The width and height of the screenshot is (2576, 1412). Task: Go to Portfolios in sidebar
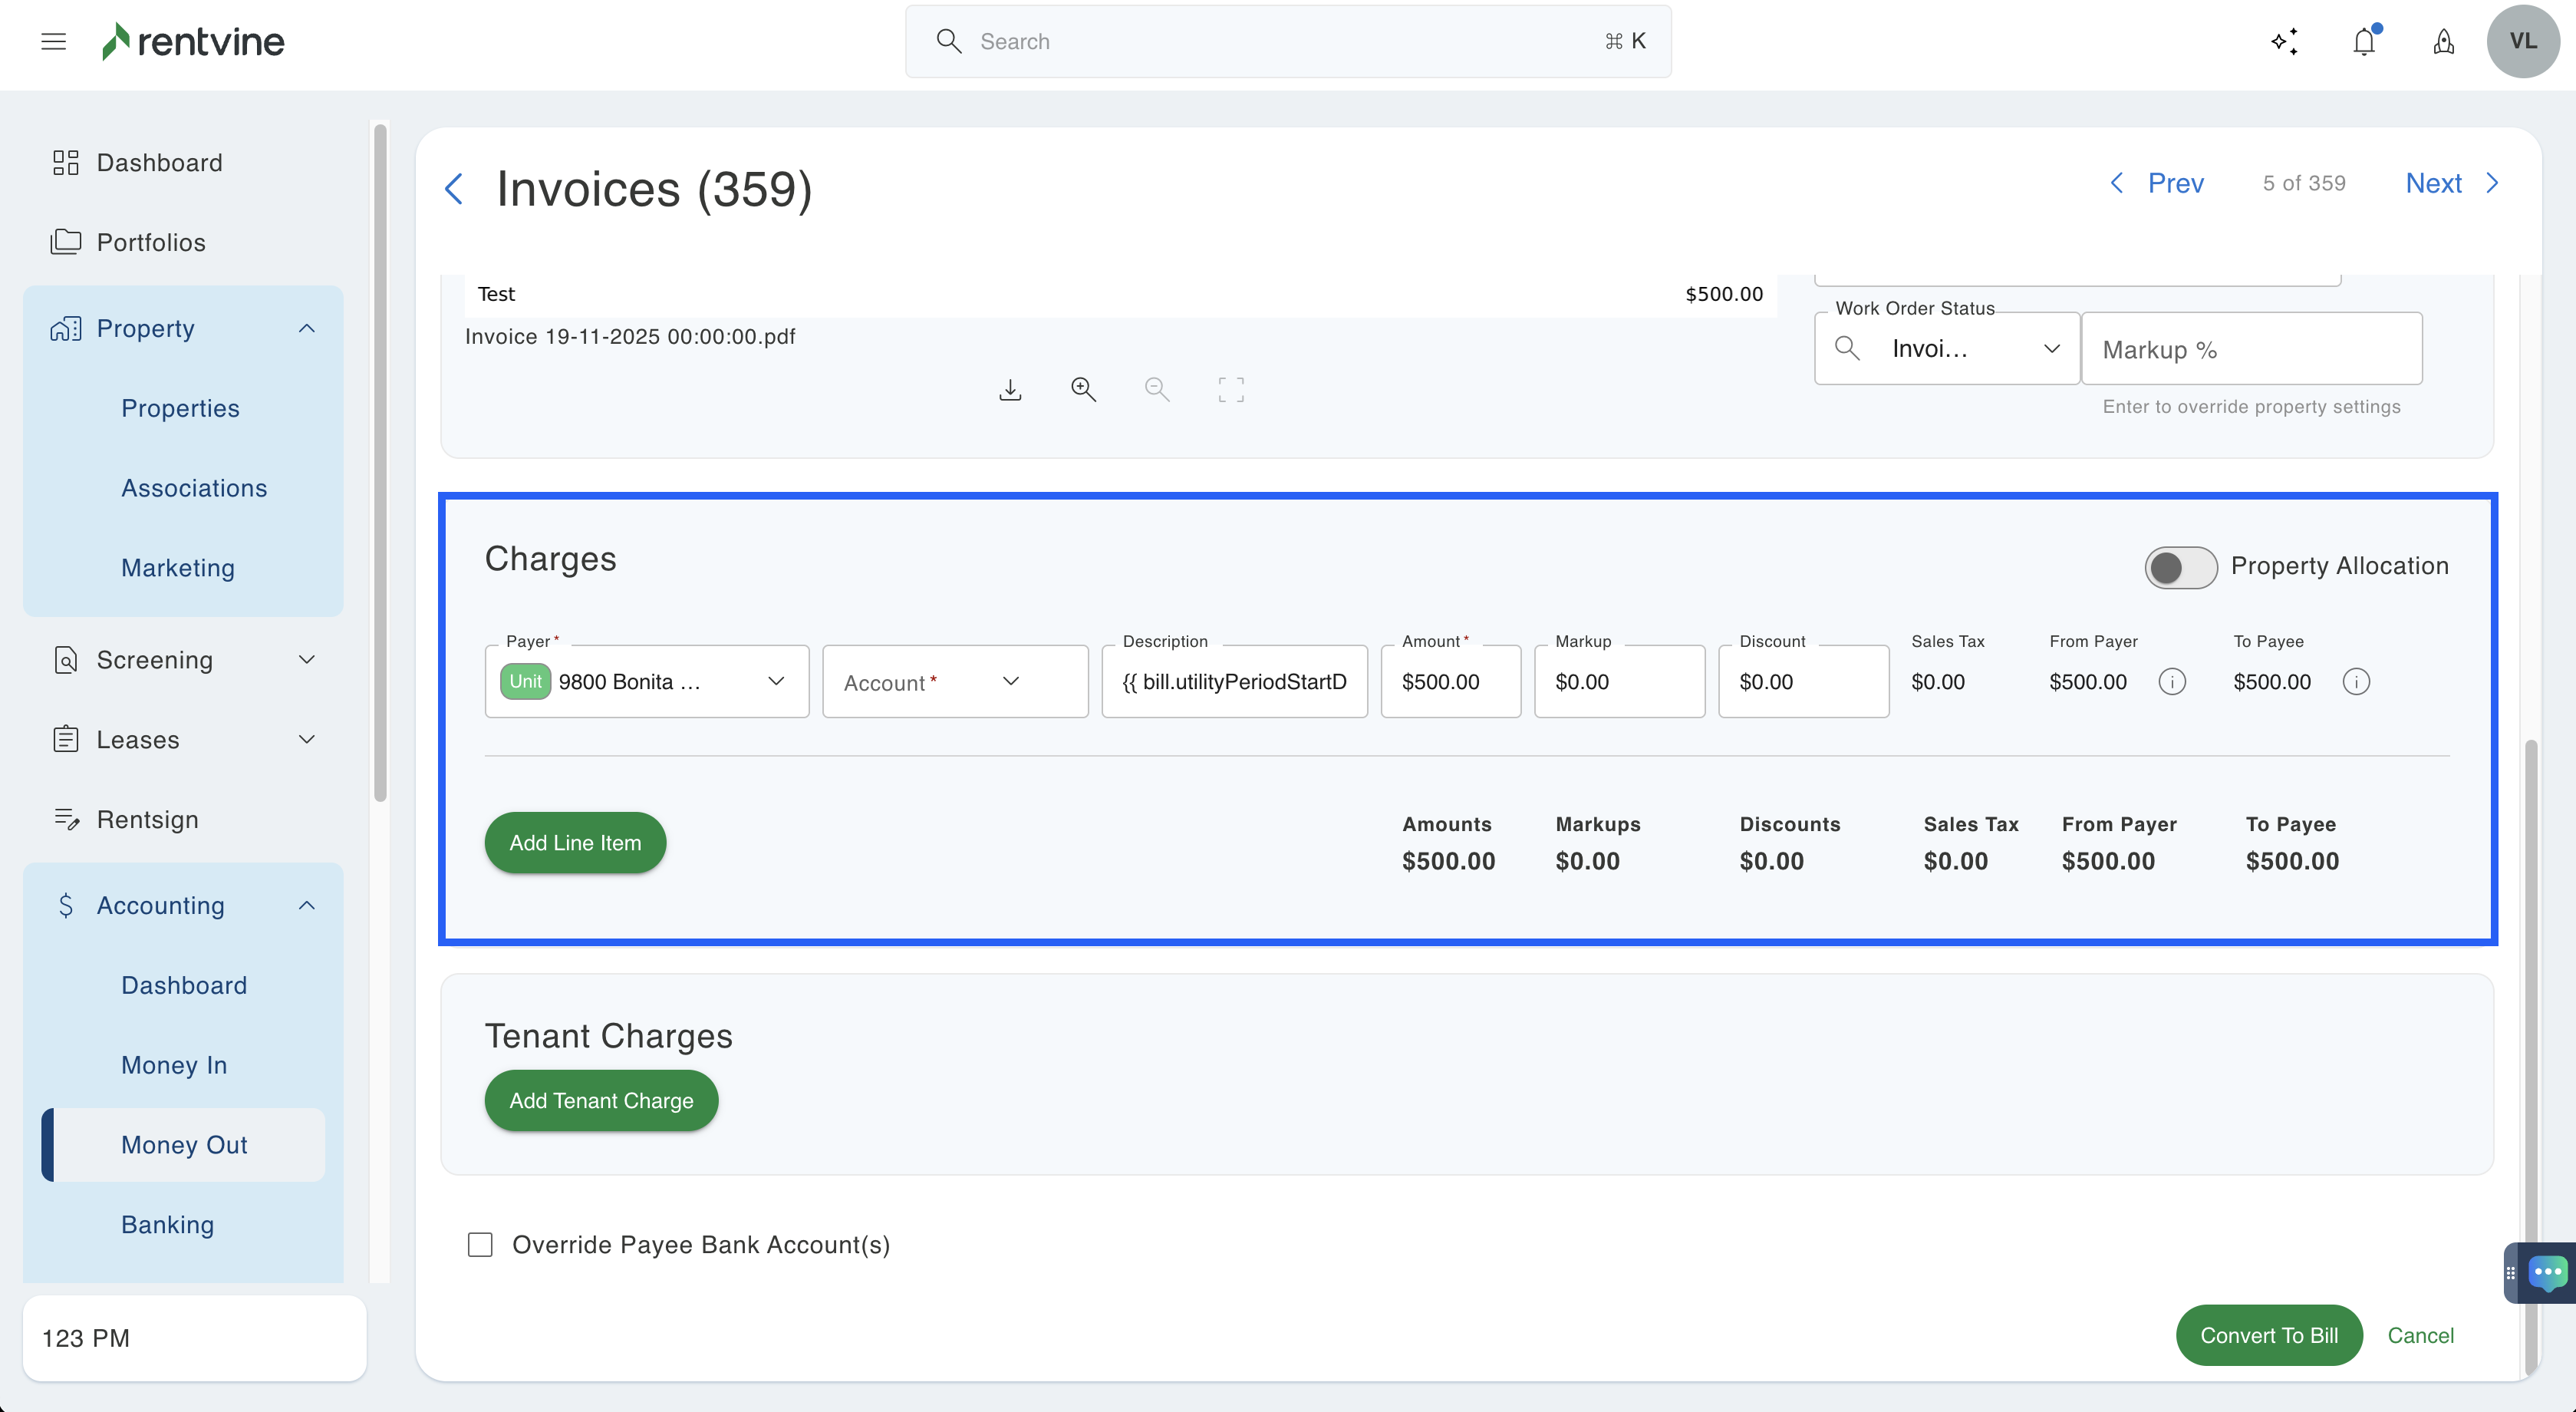click(150, 242)
